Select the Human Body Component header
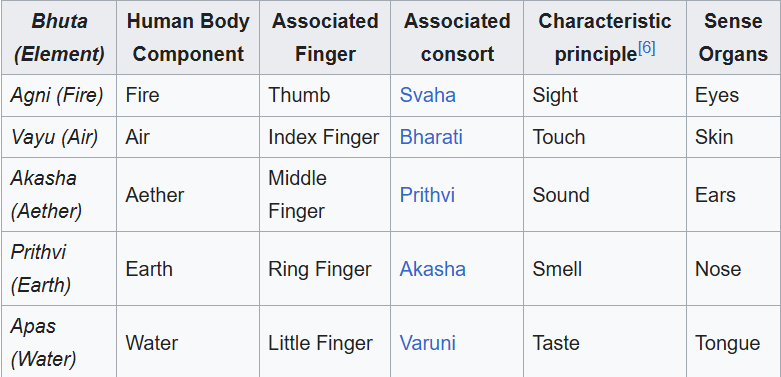Screen dimensions: 781x377 click(188, 38)
